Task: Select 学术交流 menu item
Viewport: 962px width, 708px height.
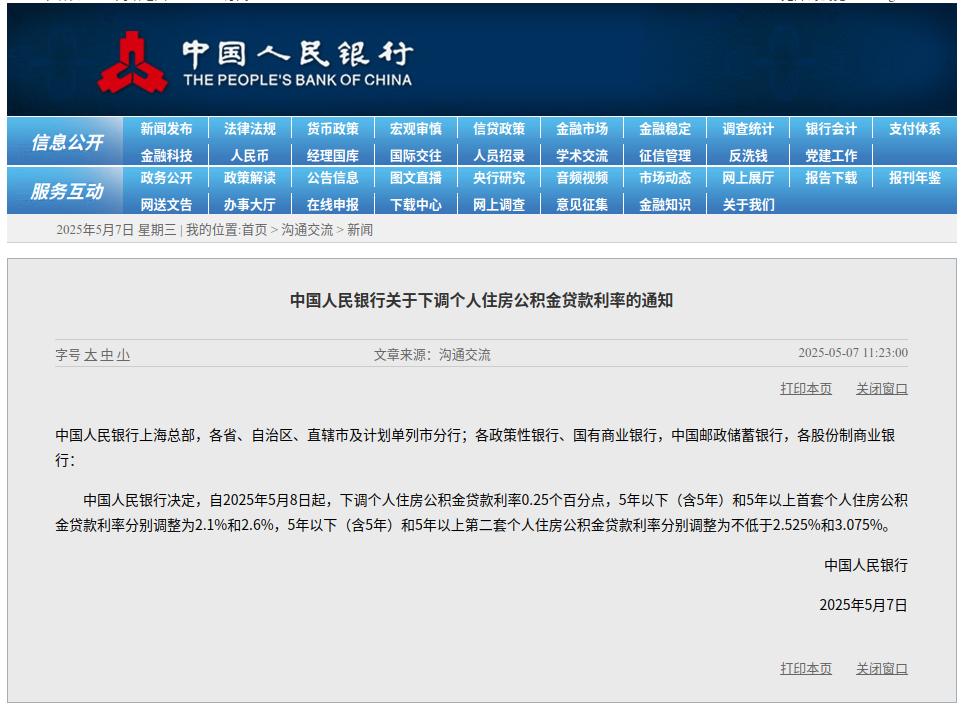Action: (x=582, y=156)
